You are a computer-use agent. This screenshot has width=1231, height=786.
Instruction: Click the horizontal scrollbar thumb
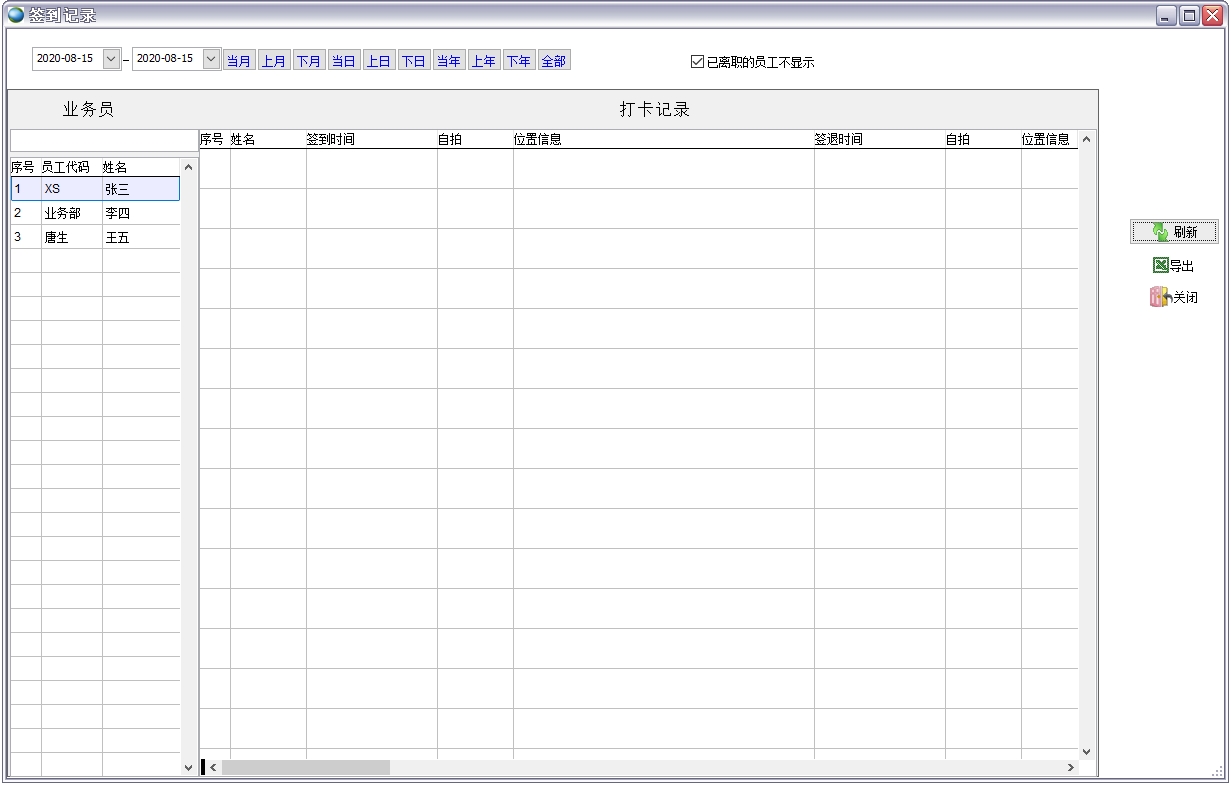305,767
